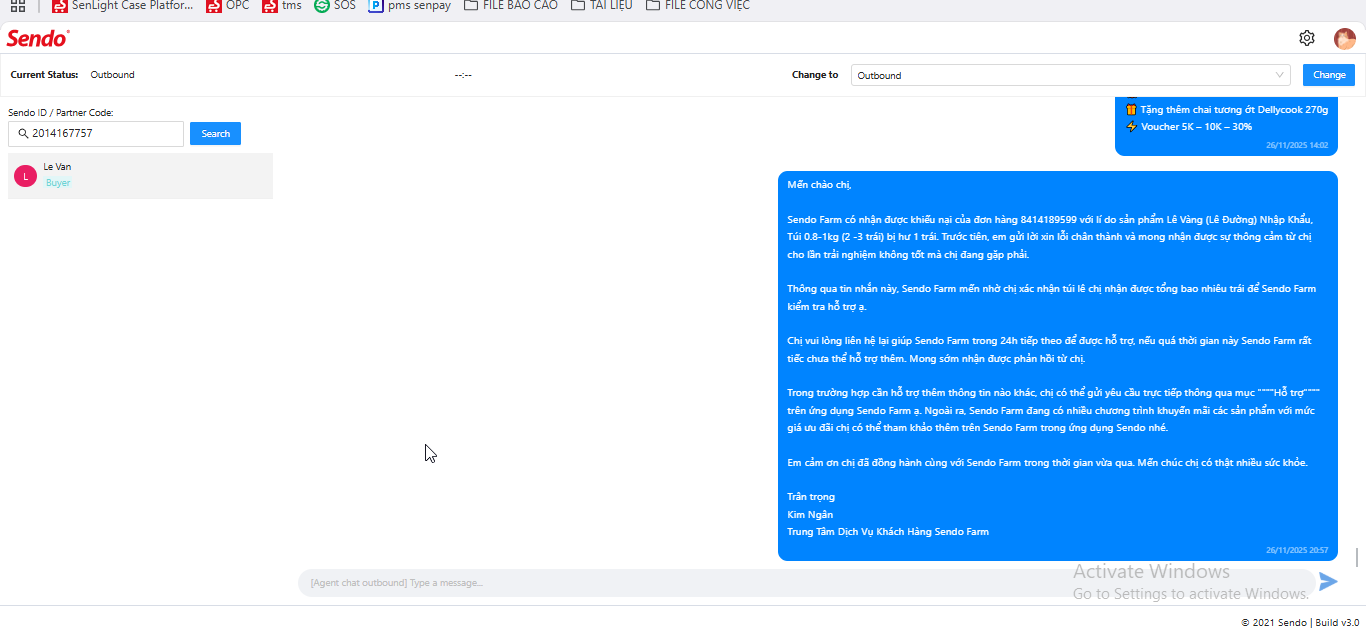The height and width of the screenshot is (631, 1366).
Task: Open FILE CÔNG VIỆC bookmark folder
Action: [698, 5]
